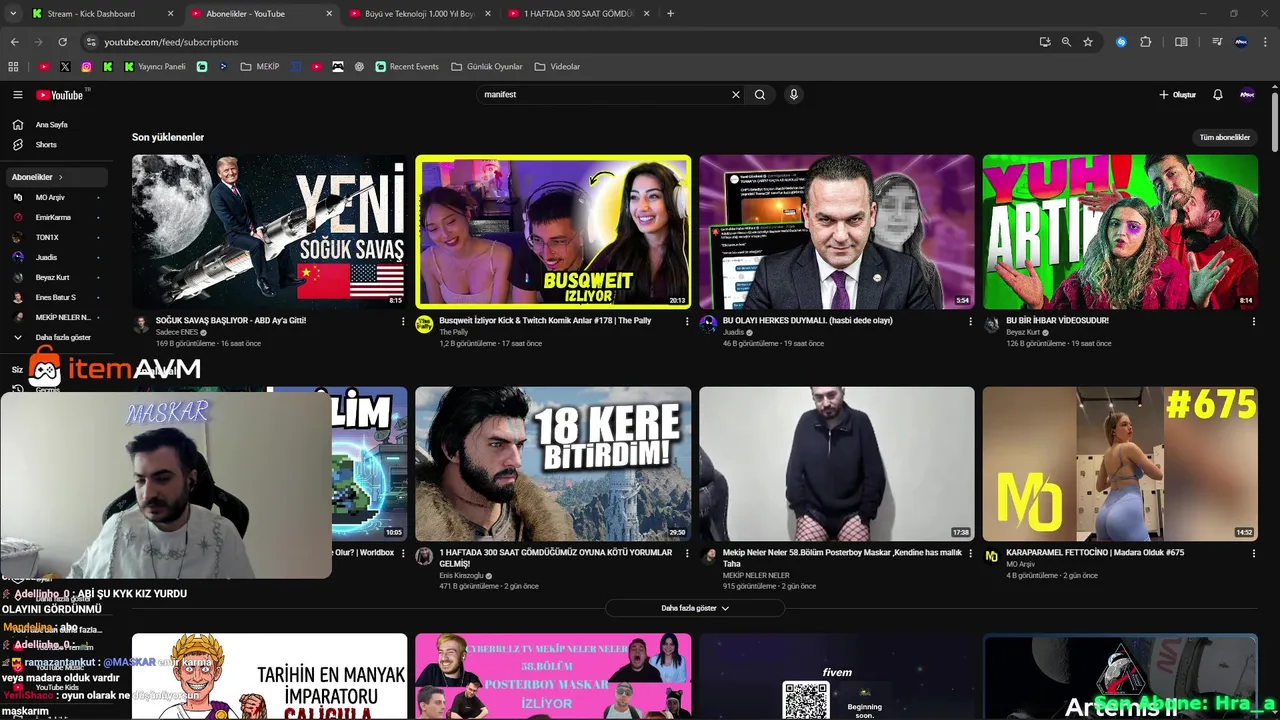Click the page vertical scrollbar

[1275, 122]
